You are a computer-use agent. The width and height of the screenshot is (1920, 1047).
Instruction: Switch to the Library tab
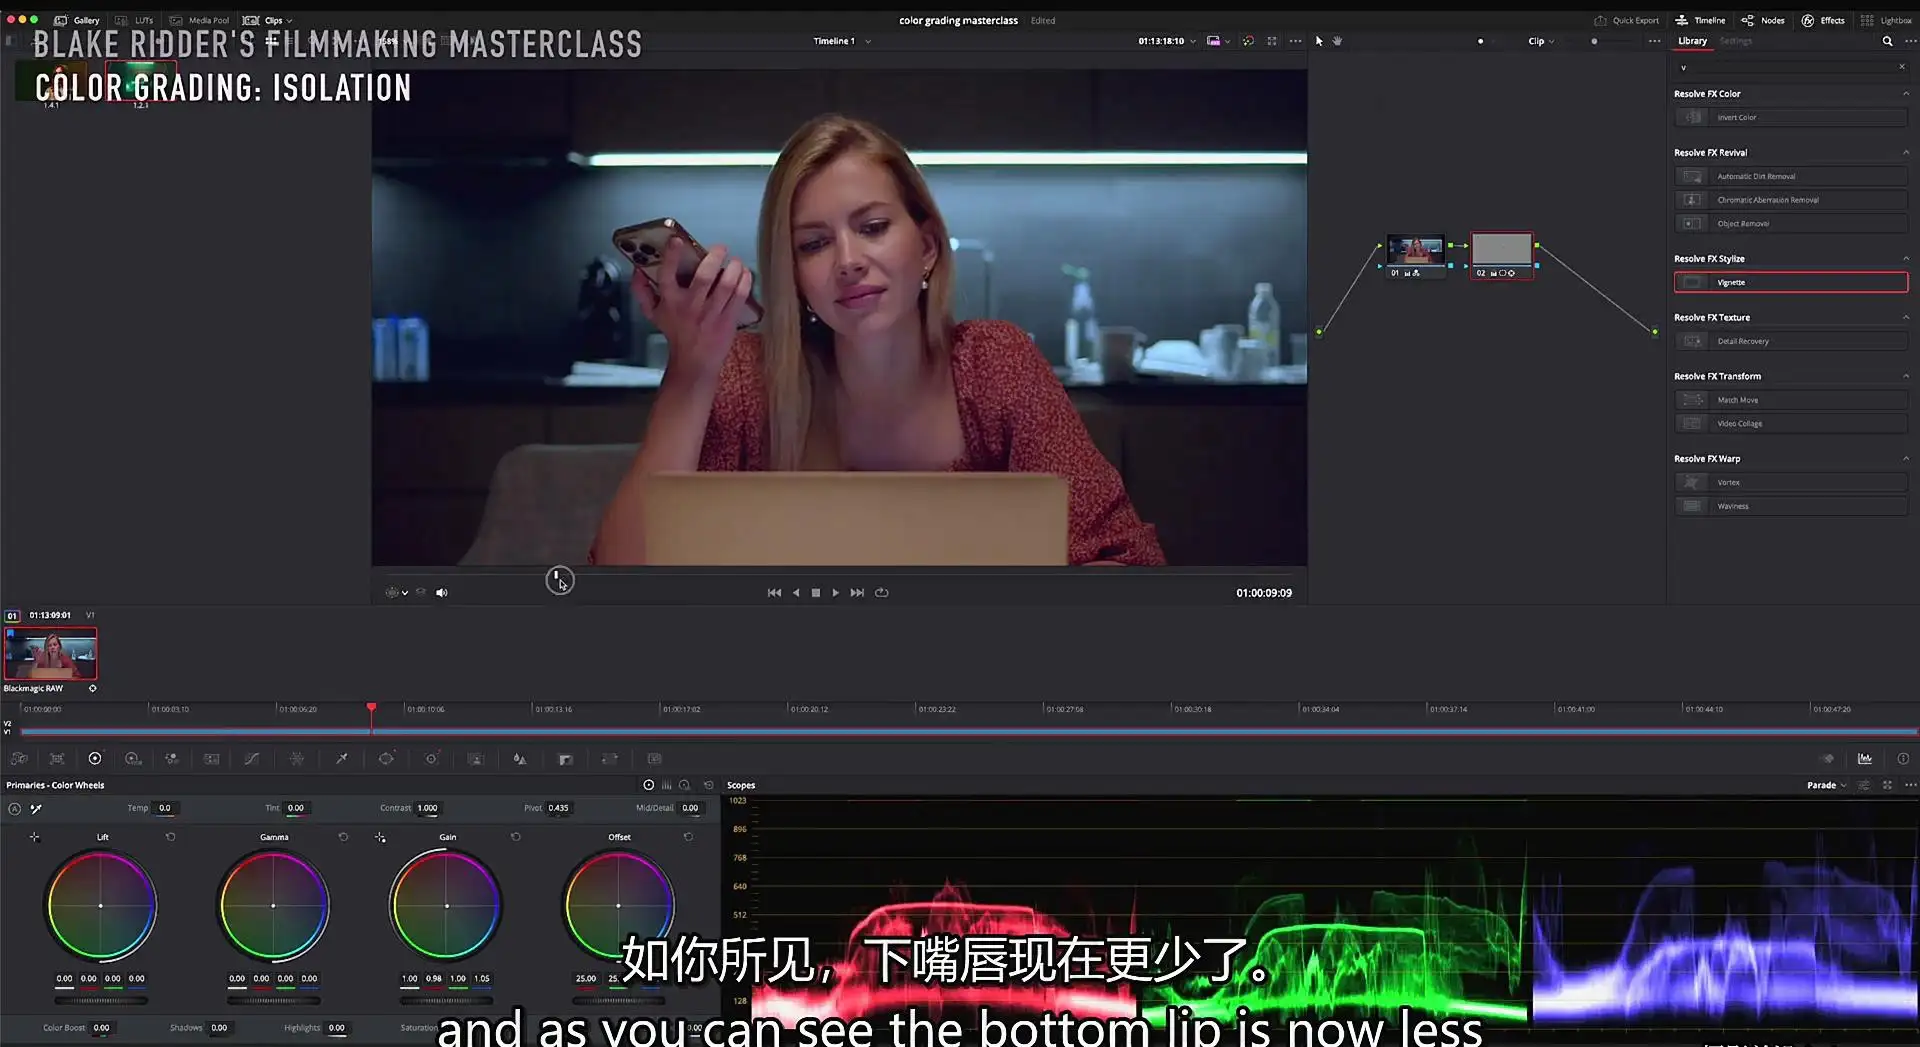(1692, 41)
